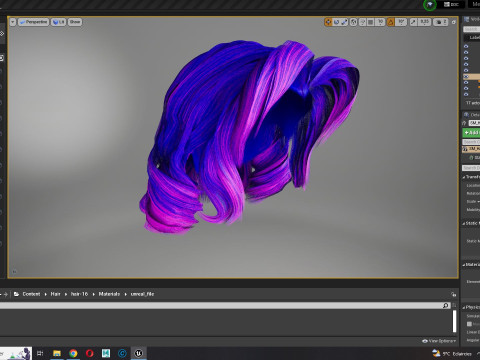Select the Translate gizmo tool in viewport
The height and width of the screenshot is (360, 480).
(328, 22)
